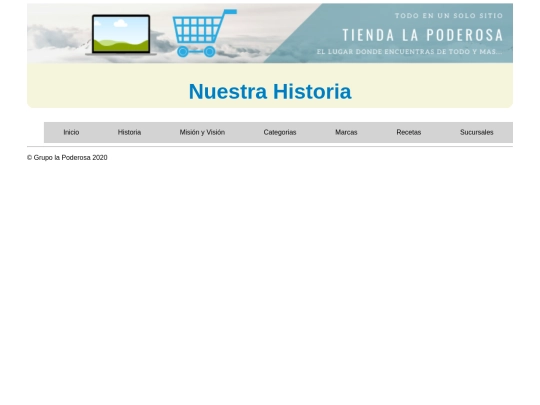The width and height of the screenshot is (540, 405).
Task: Click the Grupo la Poderosa 2020 copyright
Action: (x=67, y=157)
